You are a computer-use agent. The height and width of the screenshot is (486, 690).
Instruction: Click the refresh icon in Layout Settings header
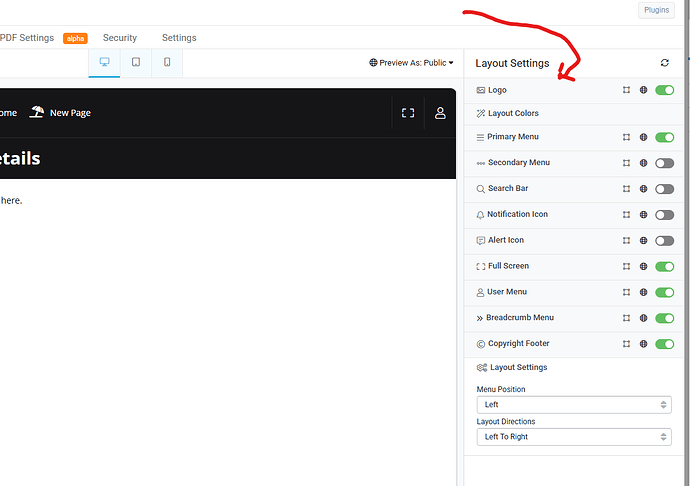[x=664, y=63]
